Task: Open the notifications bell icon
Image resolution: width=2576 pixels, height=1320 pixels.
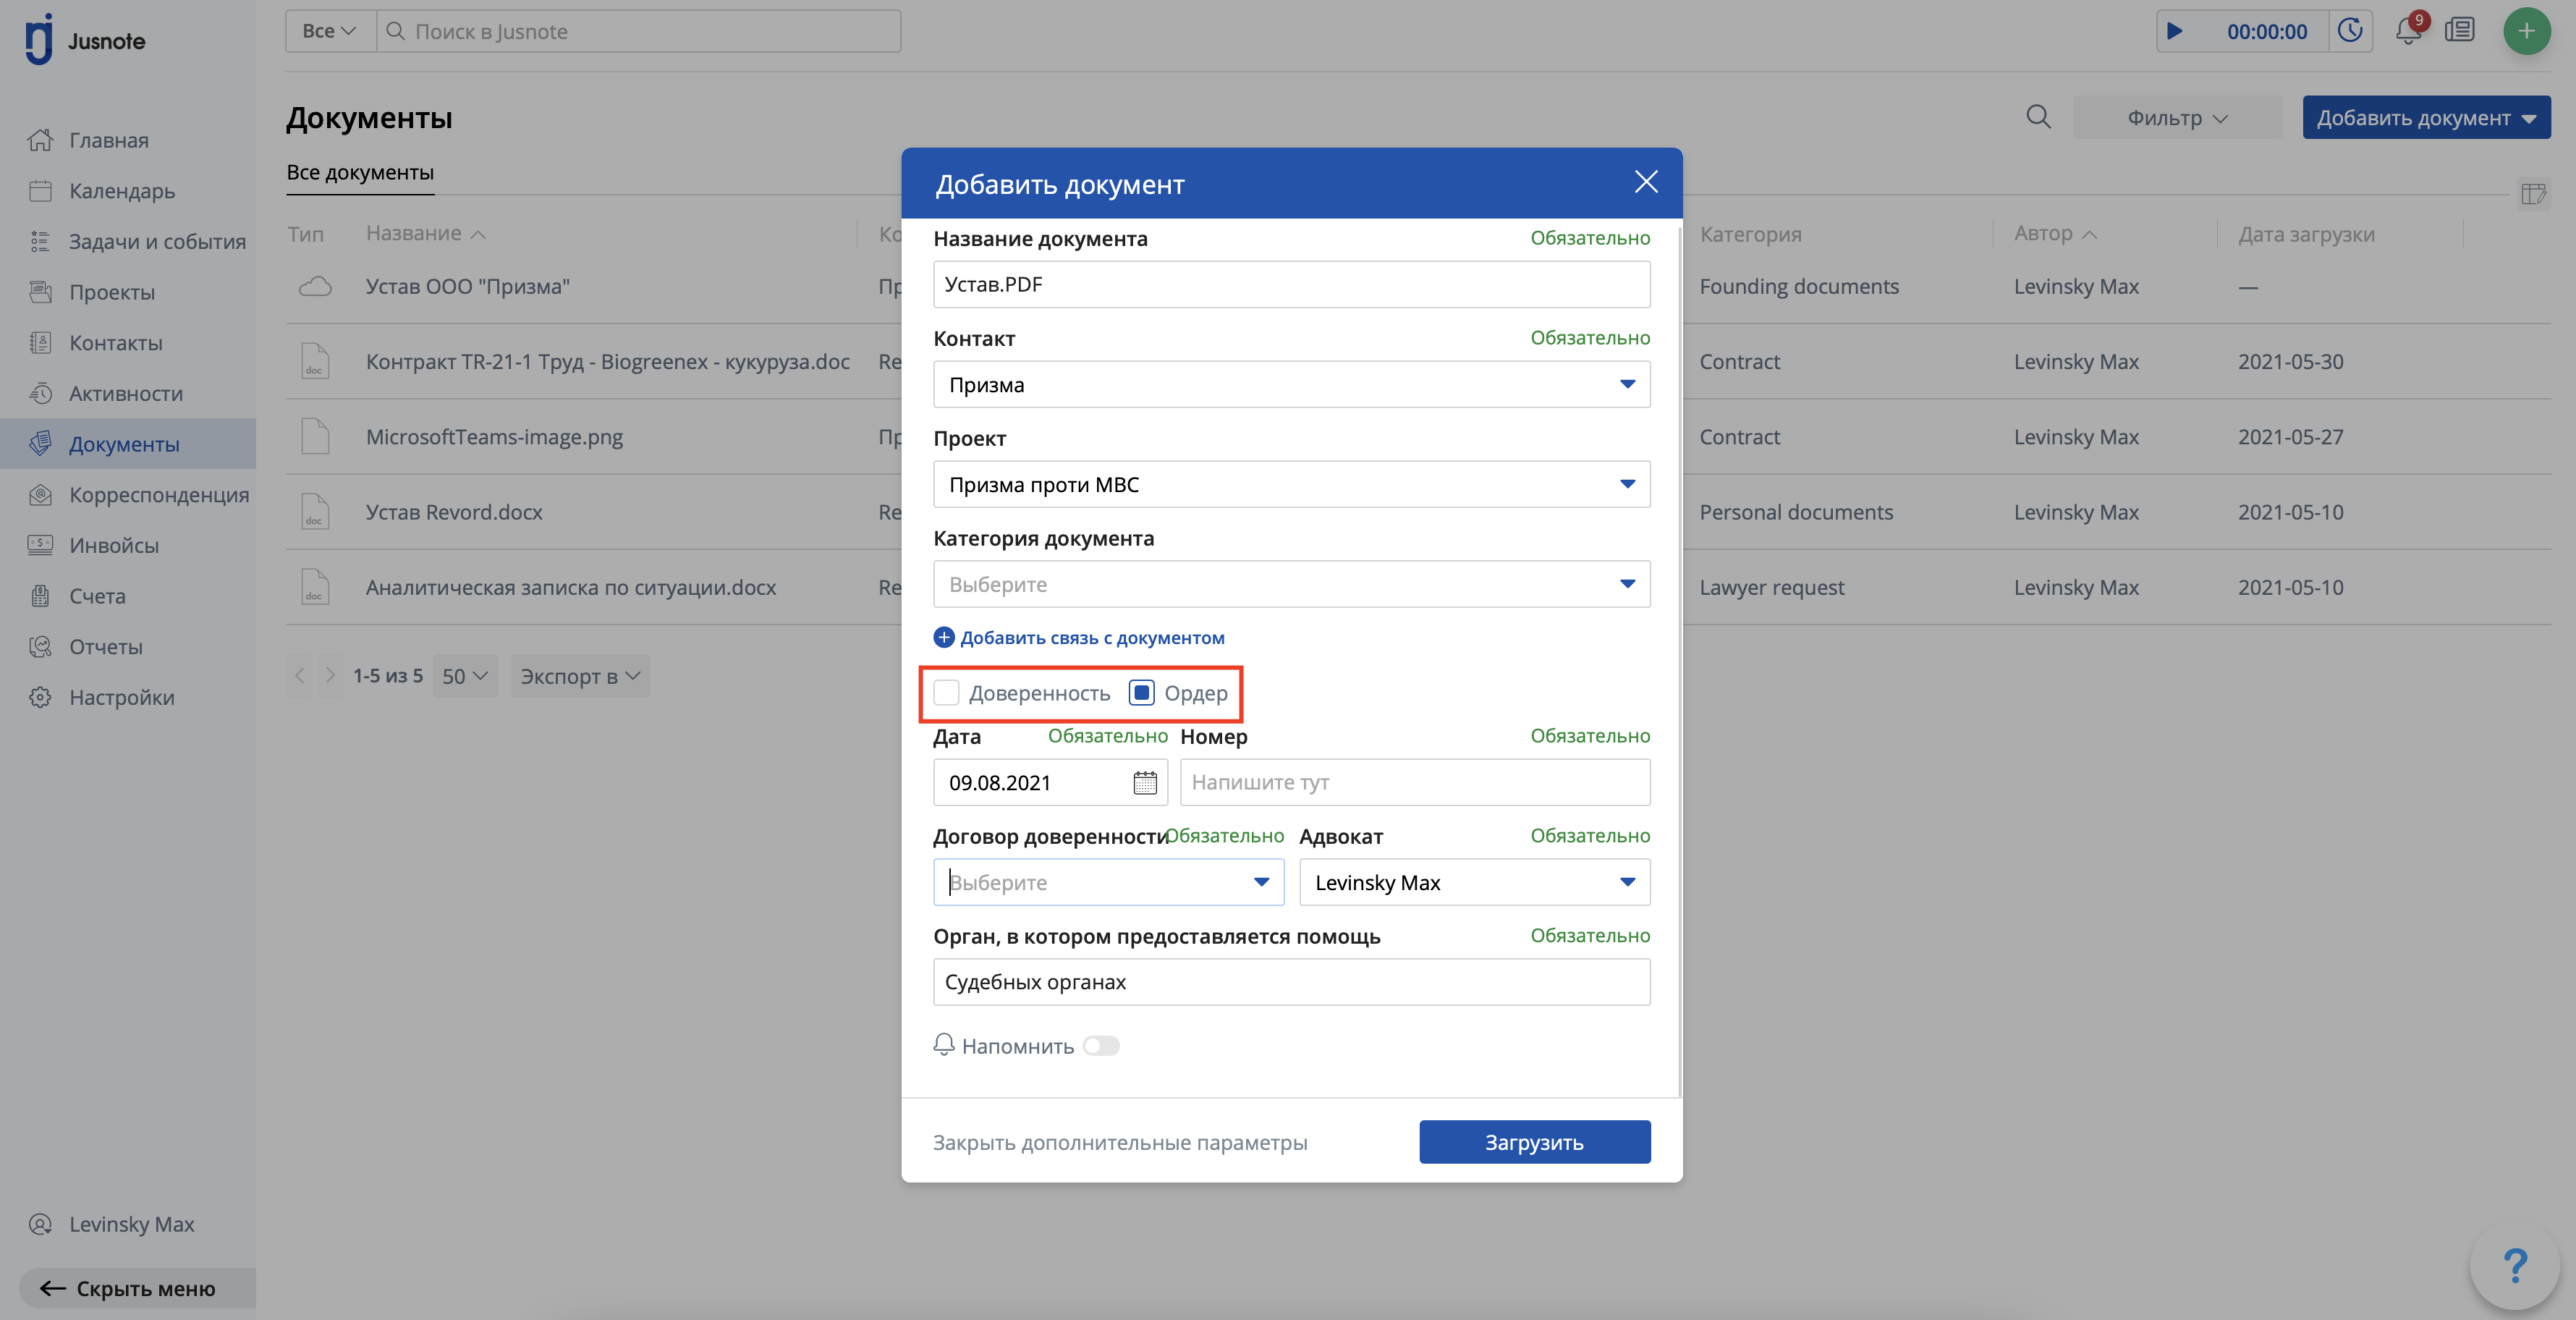Action: point(2408,31)
